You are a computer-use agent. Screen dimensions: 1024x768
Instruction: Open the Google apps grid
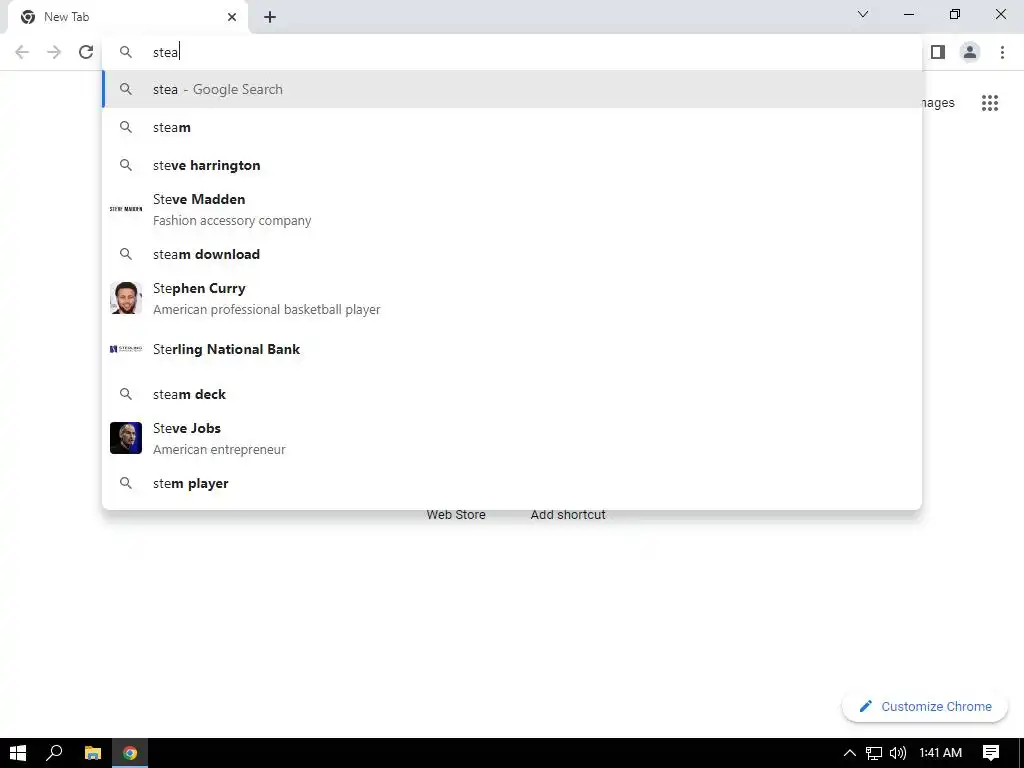(x=990, y=103)
